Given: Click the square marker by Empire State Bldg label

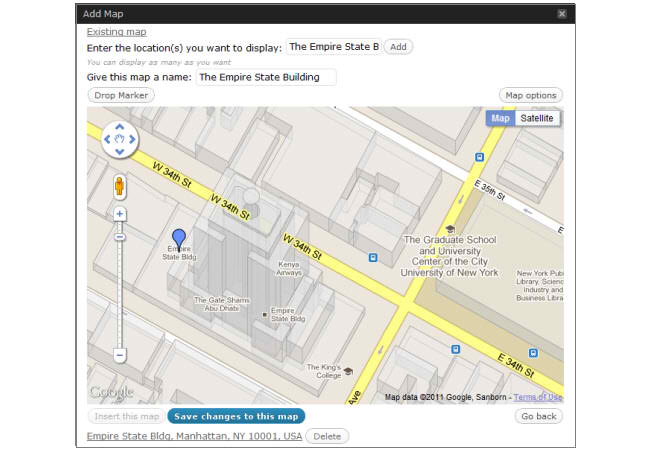Looking at the screenshot, I should click(x=264, y=315).
